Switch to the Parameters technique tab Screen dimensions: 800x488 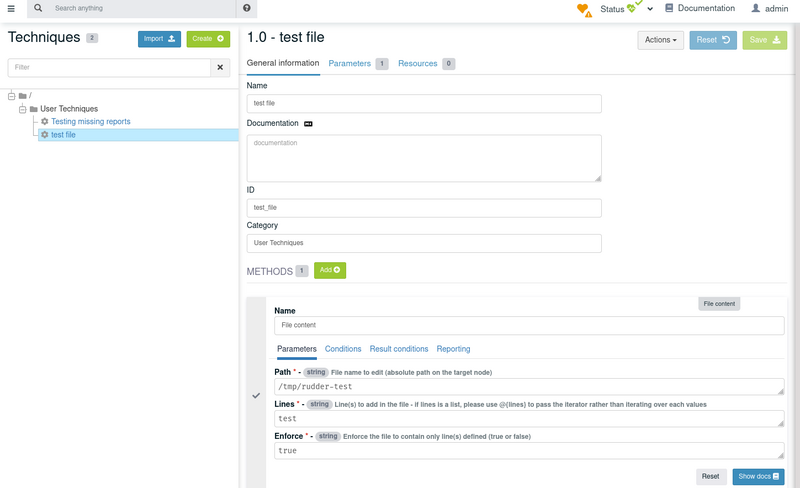pos(349,63)
